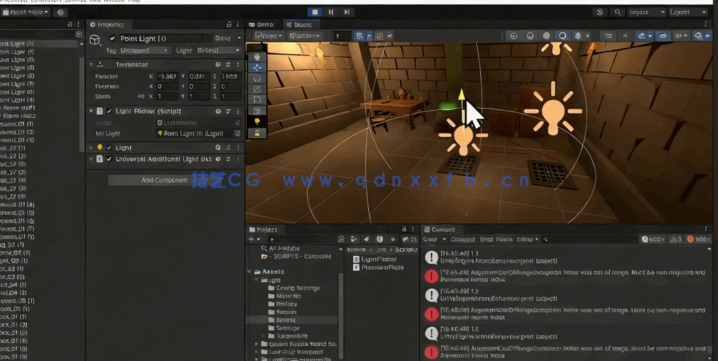Open Light component help icon

click(218, 148)
